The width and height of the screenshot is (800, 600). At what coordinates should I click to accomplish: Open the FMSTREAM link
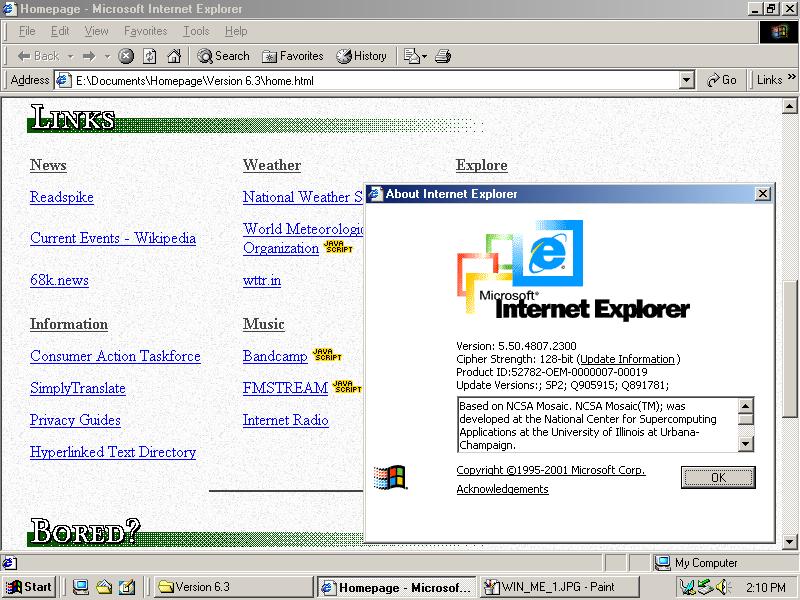coord(285,388)
